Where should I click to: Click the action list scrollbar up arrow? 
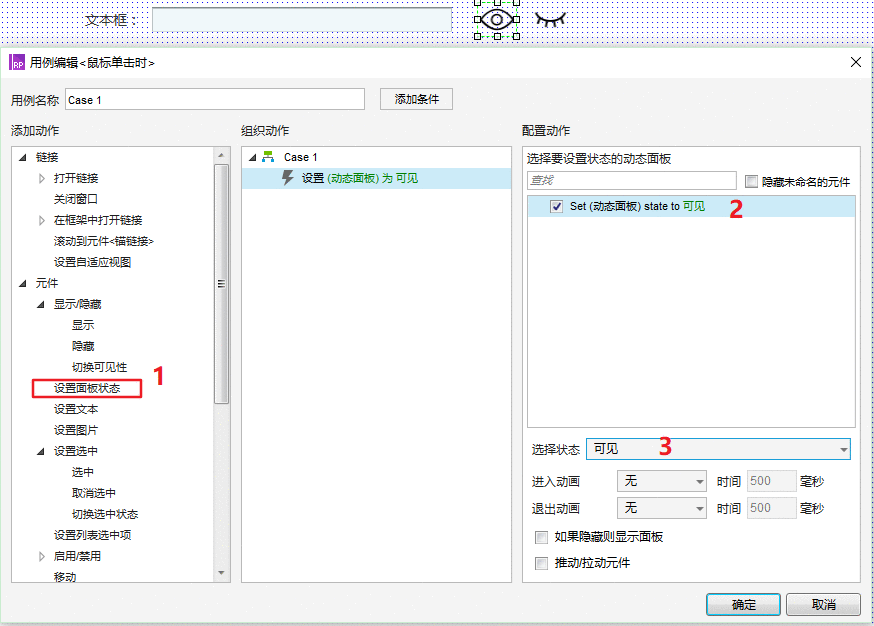pyautogui.click(x=221, y=156)
